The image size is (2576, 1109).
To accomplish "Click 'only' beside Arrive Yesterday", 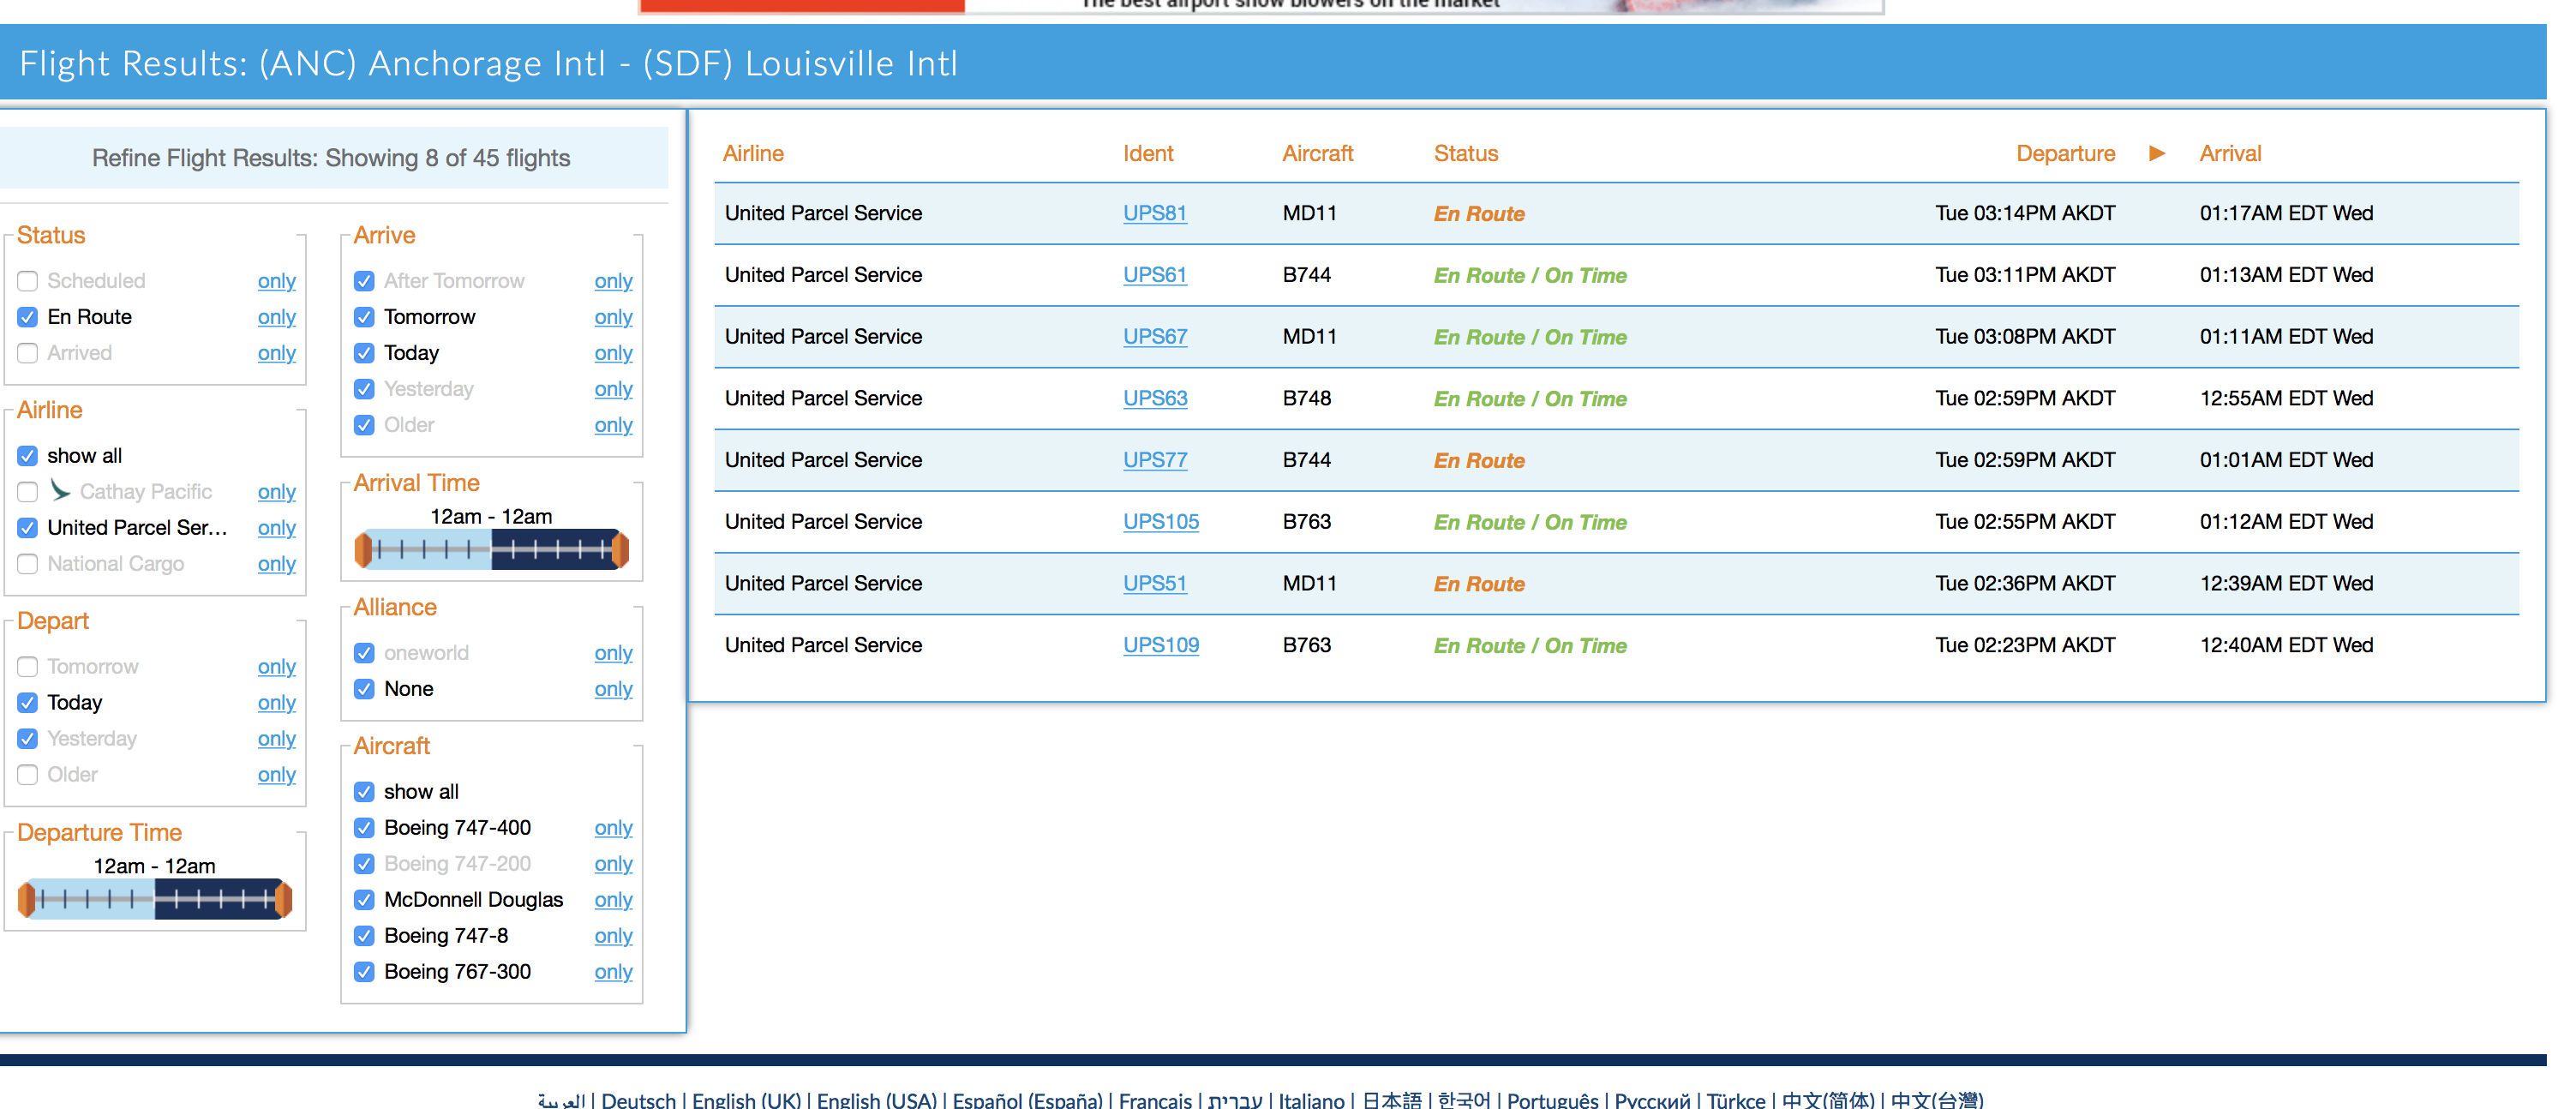I will [614, 389].
